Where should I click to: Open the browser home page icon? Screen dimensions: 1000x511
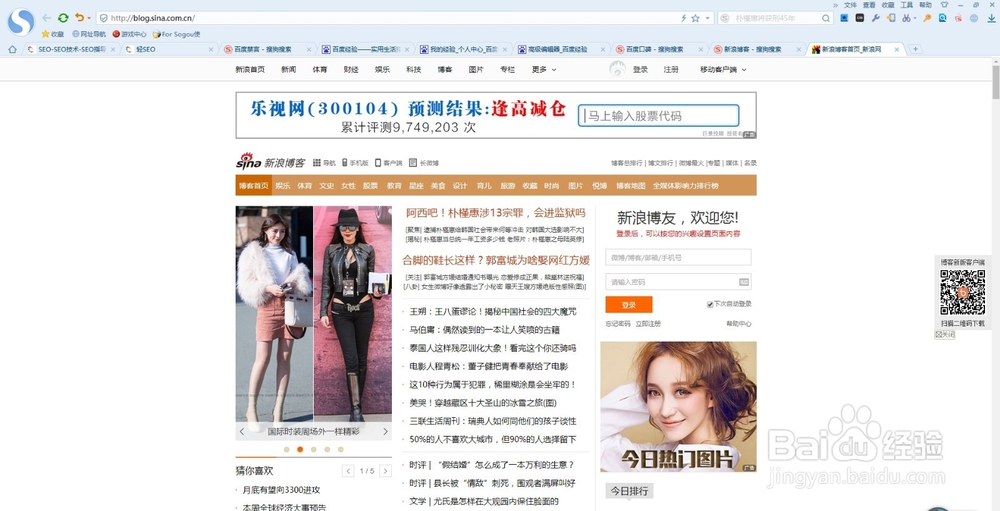[12, 49]
